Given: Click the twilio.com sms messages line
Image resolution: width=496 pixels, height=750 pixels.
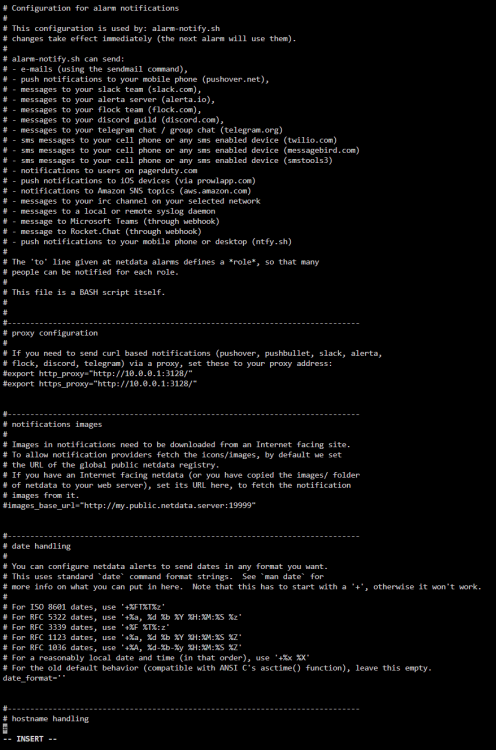Looking at the screenshot, I should (x=170, y=140).
